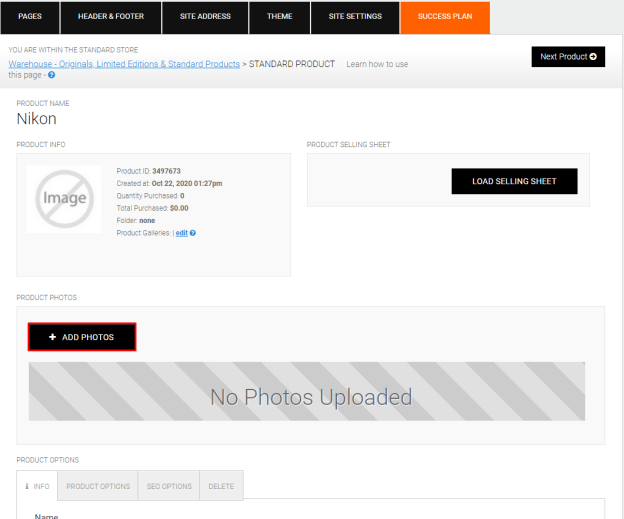The image size is (624, 519).
Task: Click Total Purchased $0.00 value
Action: coord(179,208)
